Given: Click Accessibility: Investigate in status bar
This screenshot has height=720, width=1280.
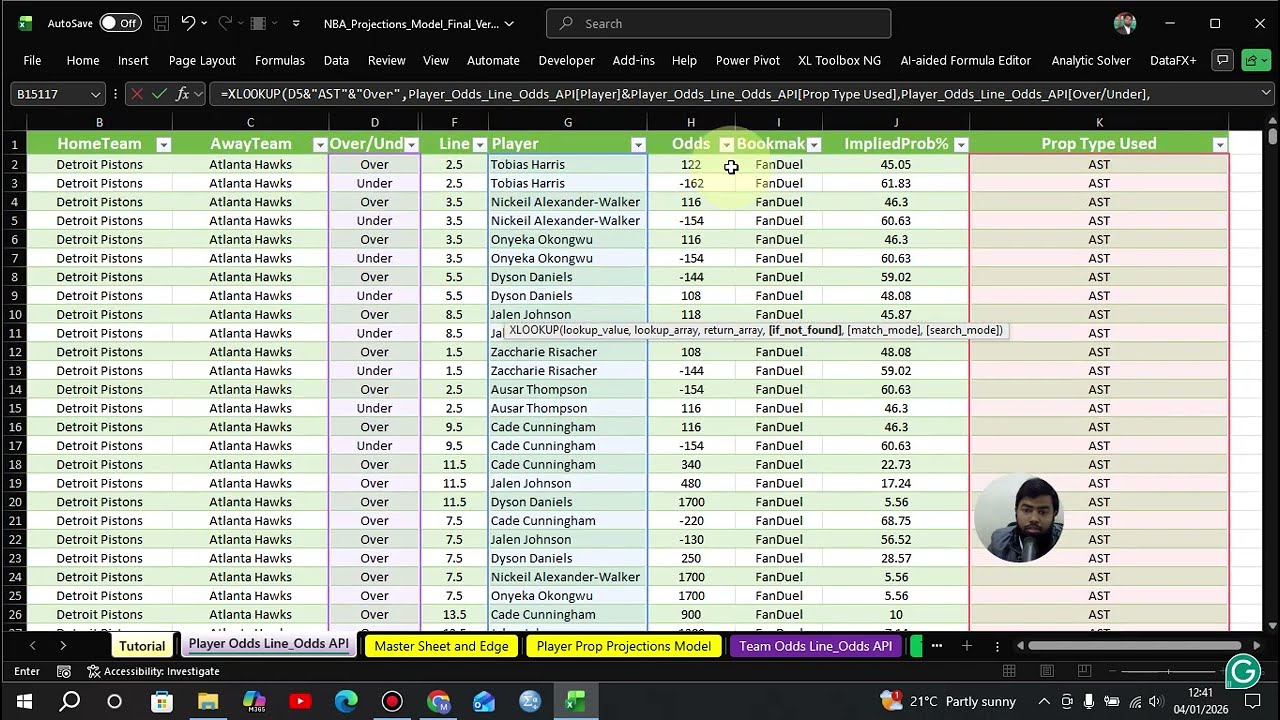Looking at the screenshot, I should 153,672.
